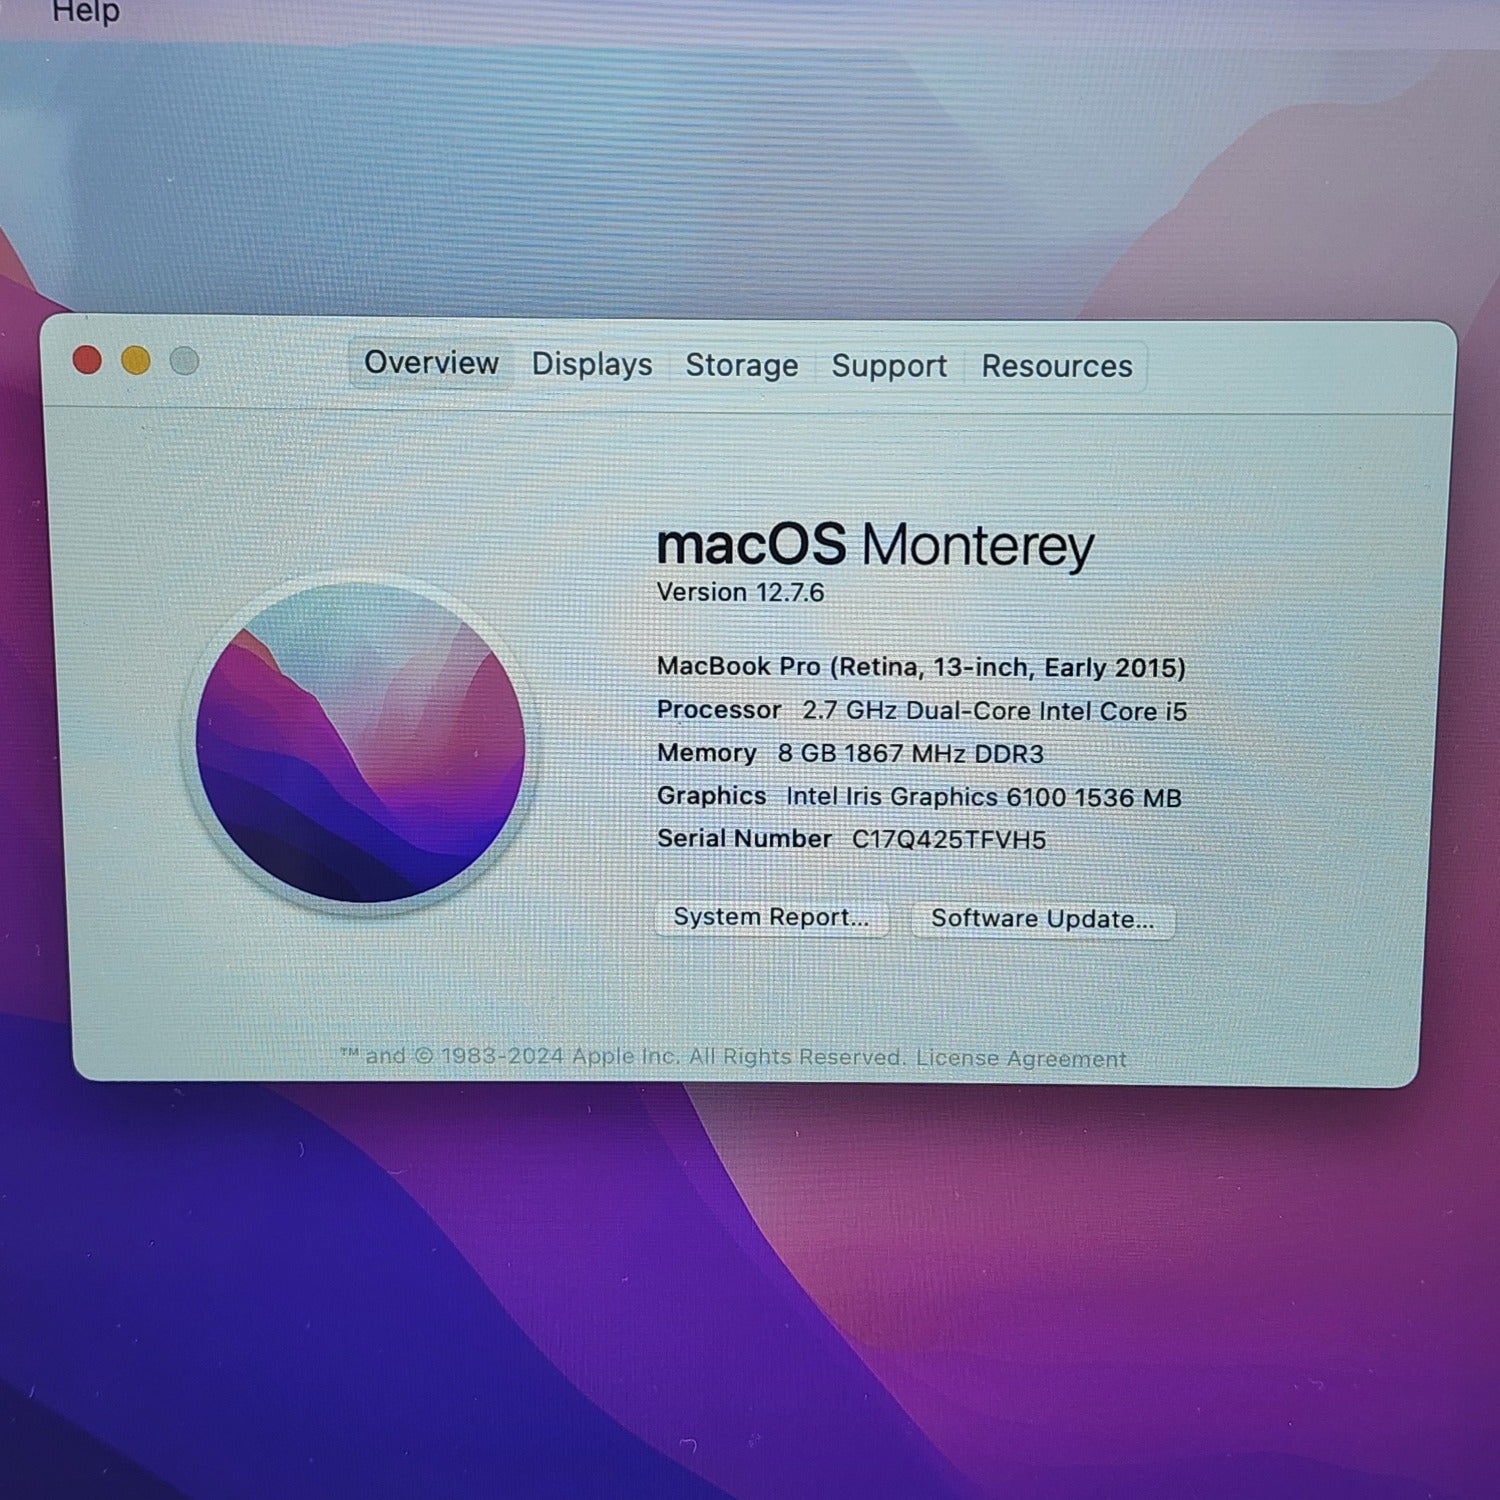
Task: Open the License Agreement link
Action: coord(1021,1059)
